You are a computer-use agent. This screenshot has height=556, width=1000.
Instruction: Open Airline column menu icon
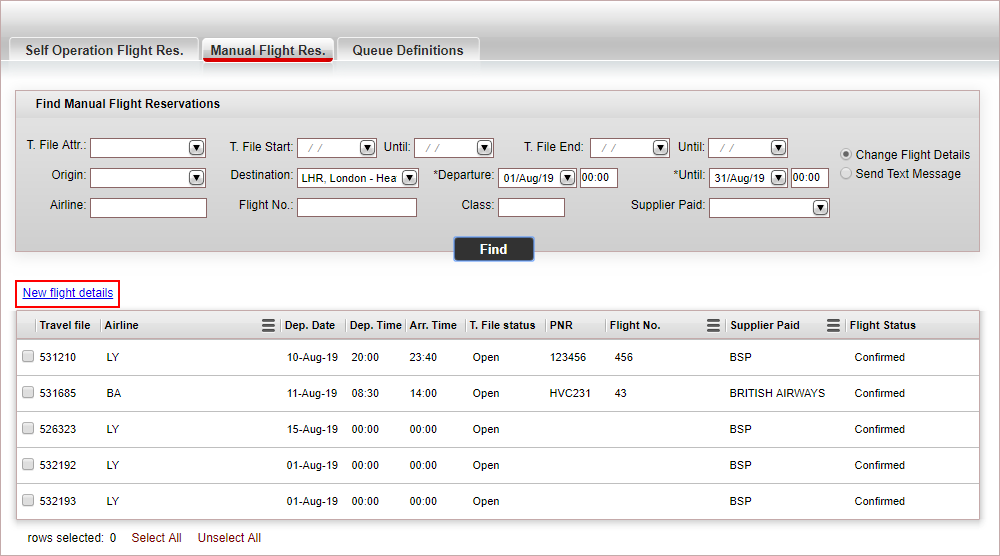coord(268,325)
